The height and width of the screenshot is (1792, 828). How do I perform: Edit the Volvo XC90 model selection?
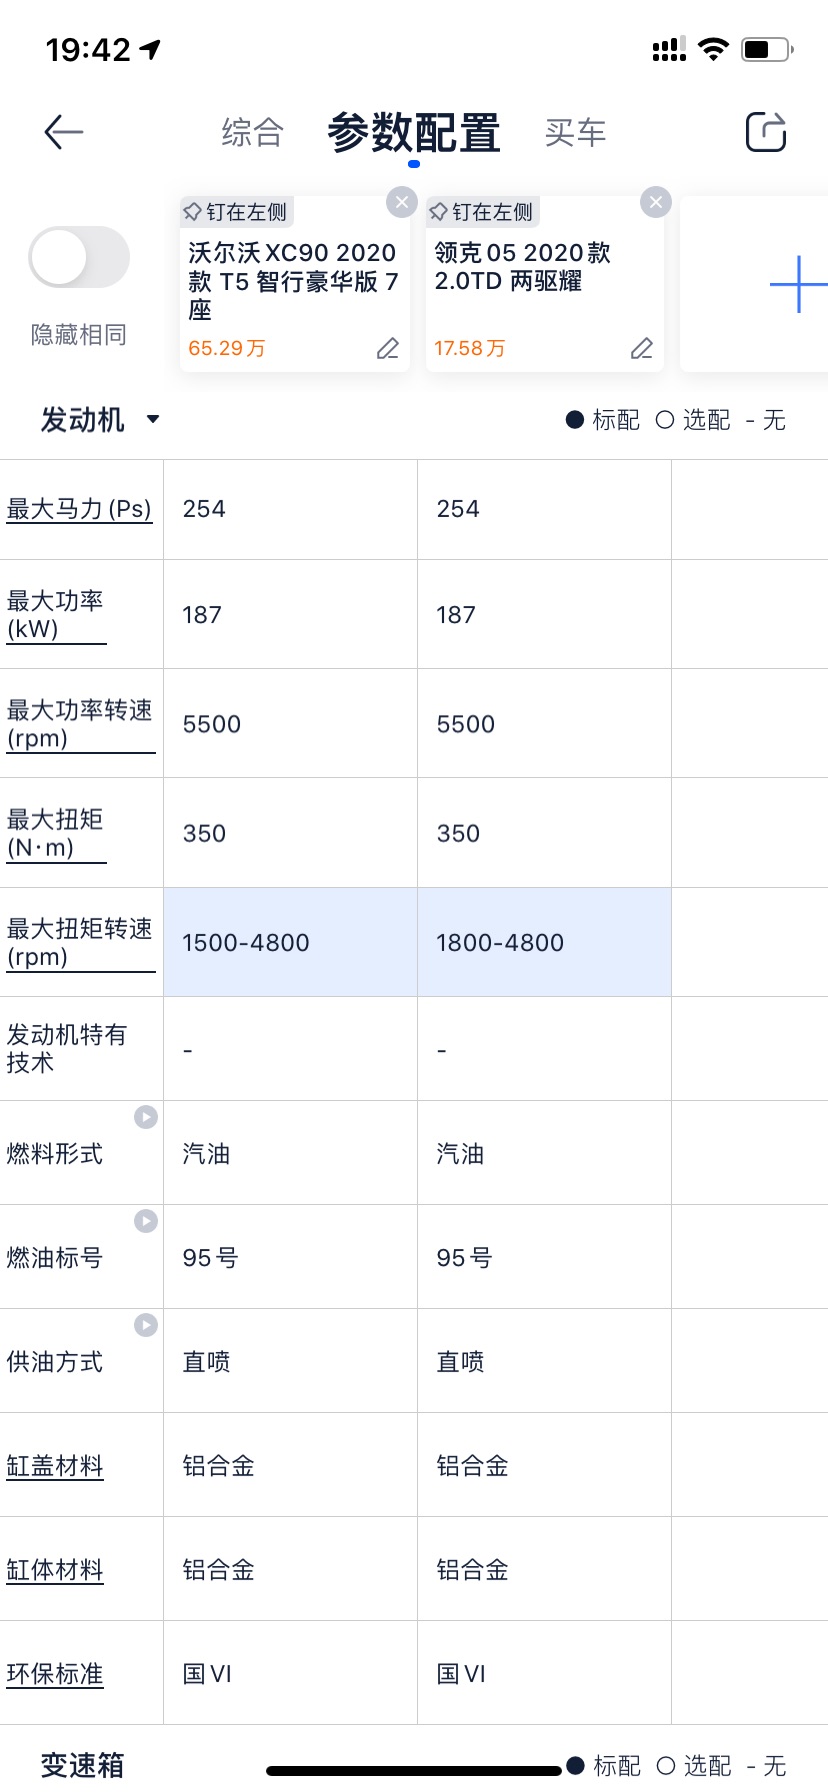point(388,348)
